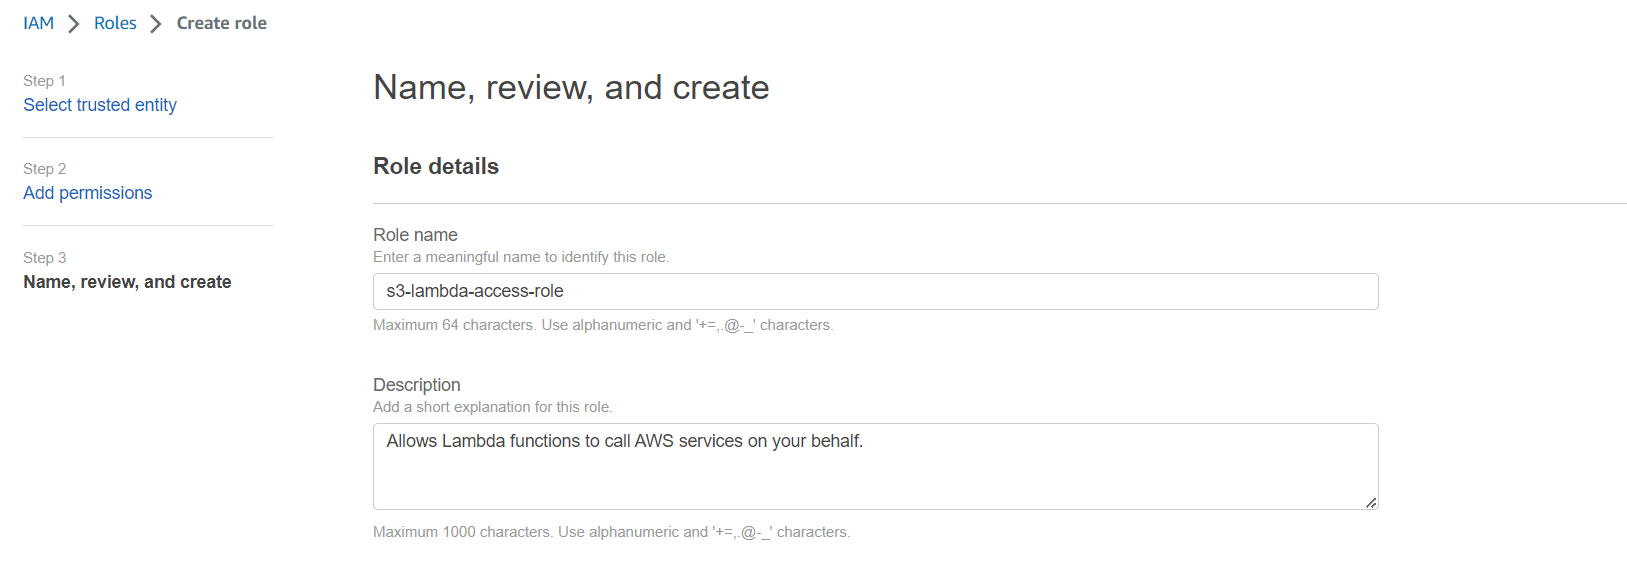
Task: Click the Description box resize handle
Action: point(1371,502)
